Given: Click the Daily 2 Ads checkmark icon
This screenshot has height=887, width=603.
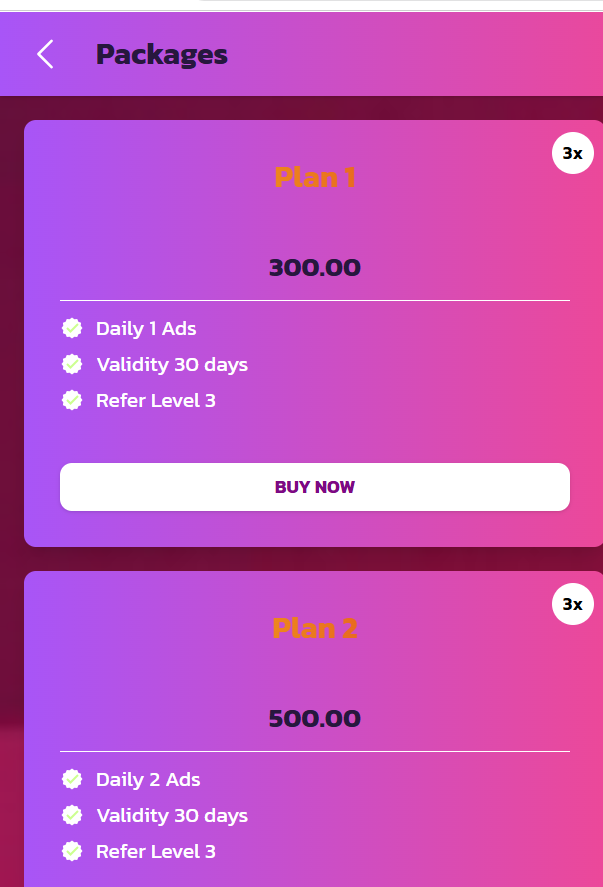Looking at the screenshot, I should click(72, 779).
